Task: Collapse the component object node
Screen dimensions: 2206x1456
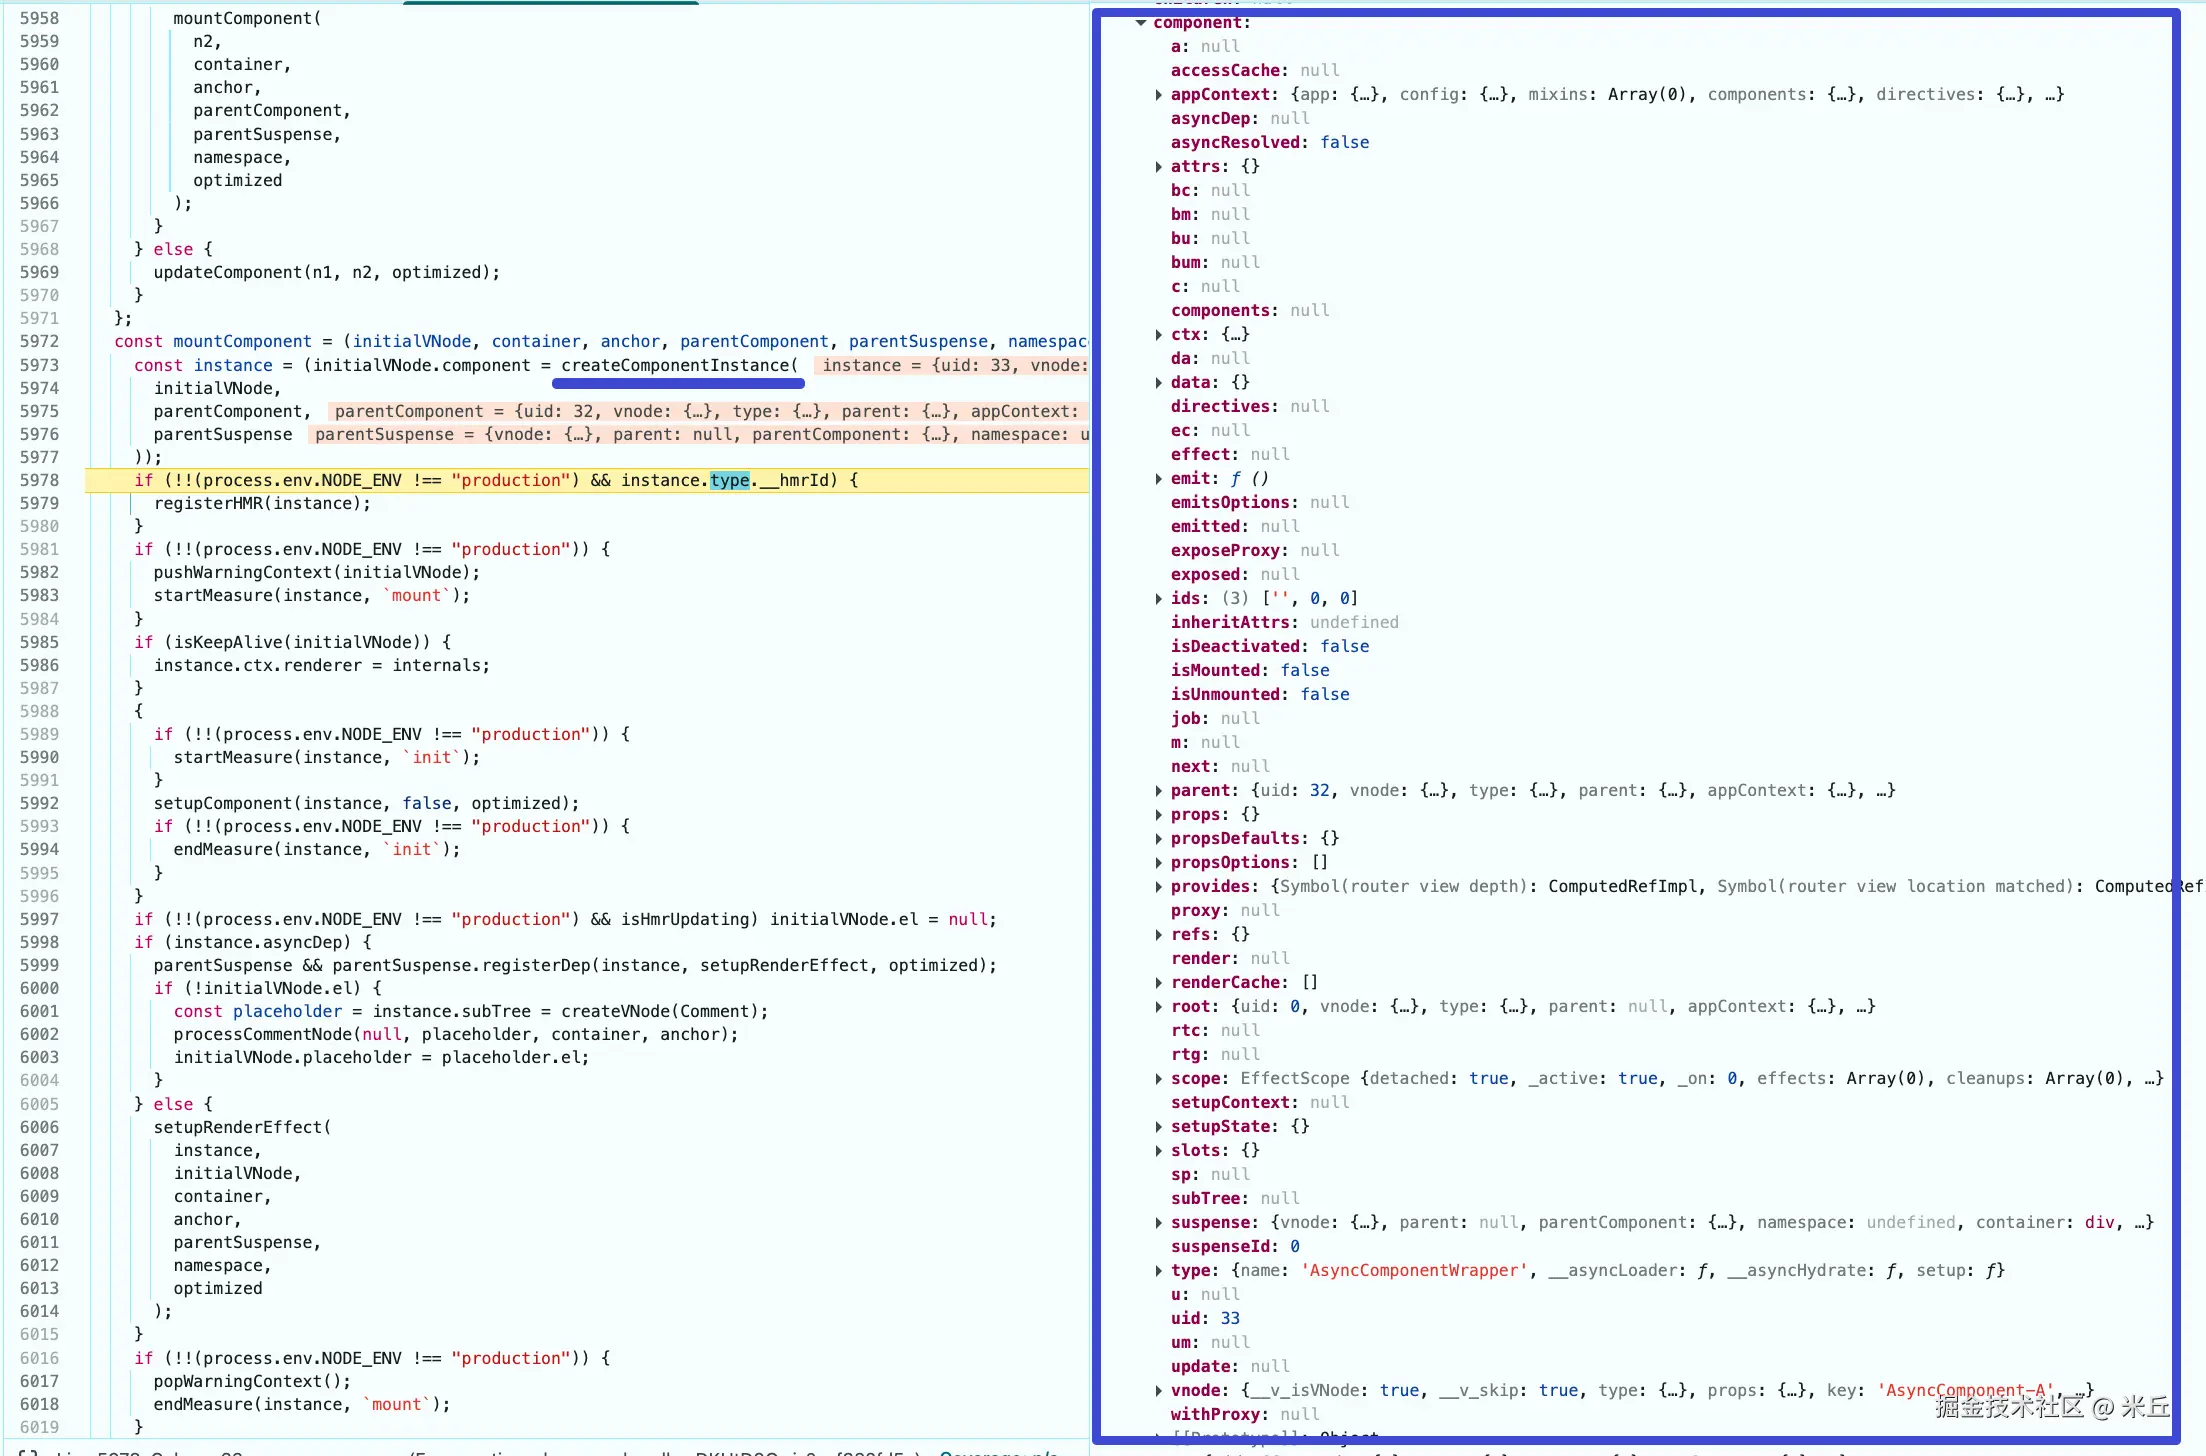Action: (x=1141, y=23)
